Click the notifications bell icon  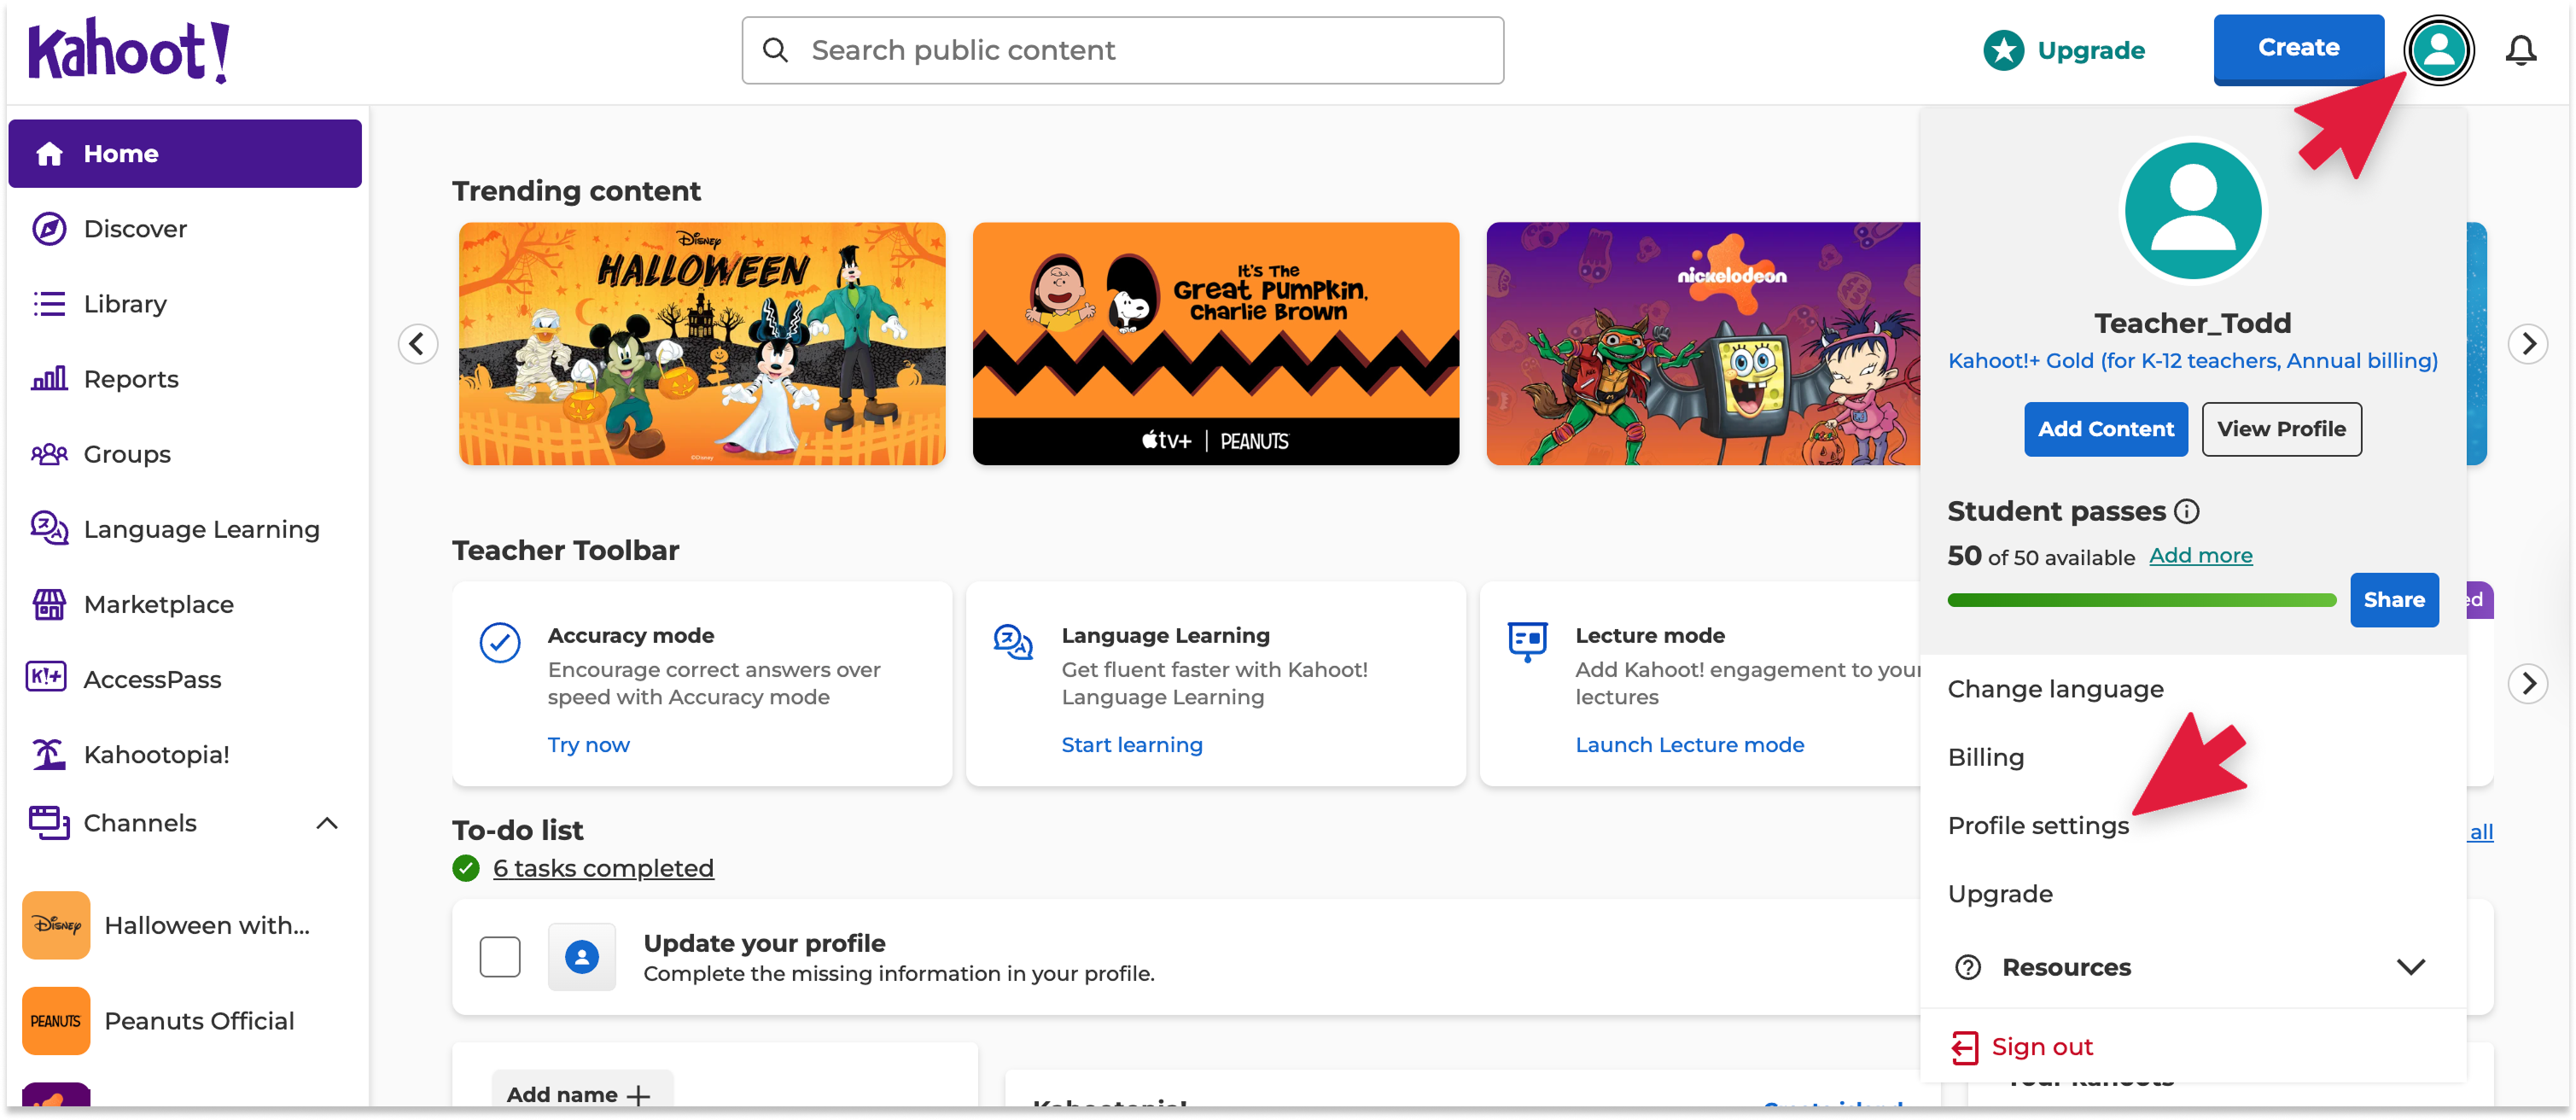[x=2520, y=50]
